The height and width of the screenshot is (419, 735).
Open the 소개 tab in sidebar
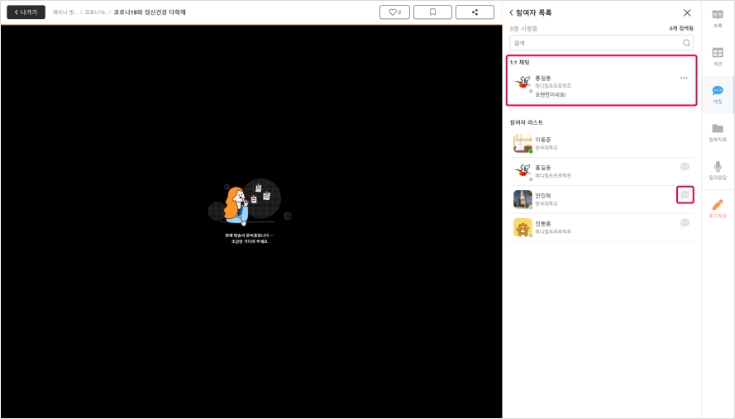click(x=718, y=18)
